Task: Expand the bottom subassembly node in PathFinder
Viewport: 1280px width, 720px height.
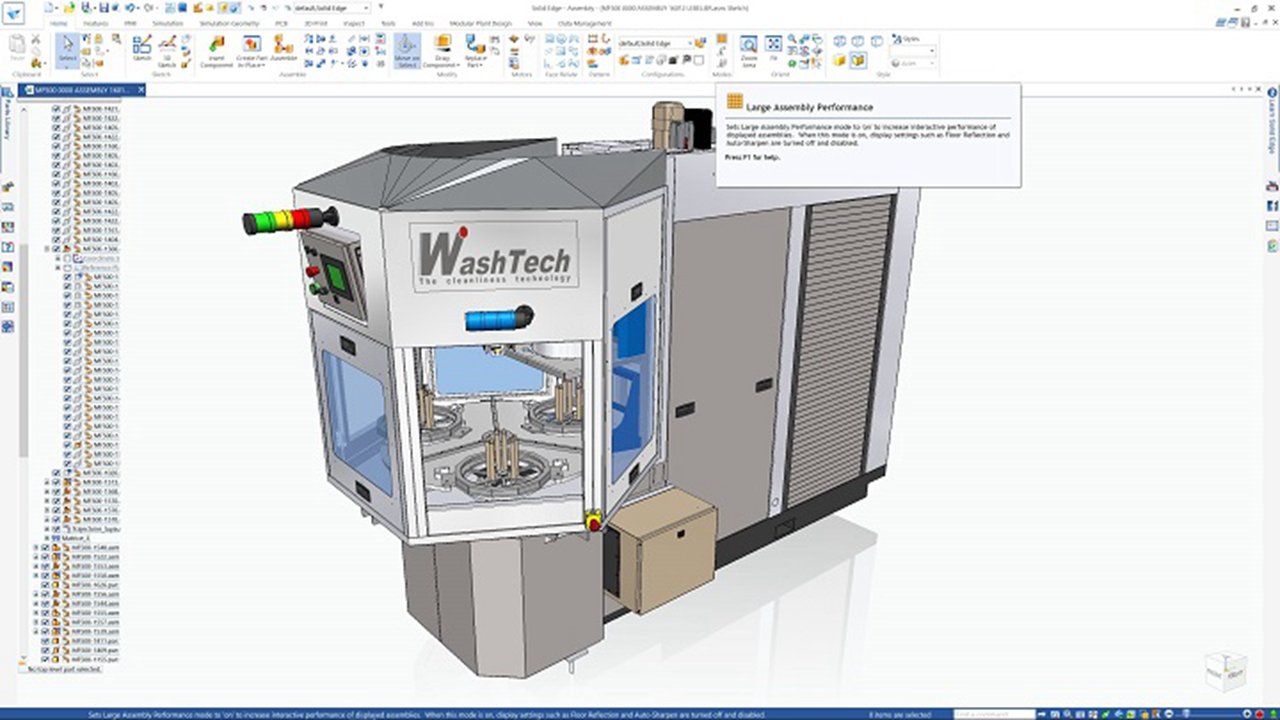Action: click(35, 631)
